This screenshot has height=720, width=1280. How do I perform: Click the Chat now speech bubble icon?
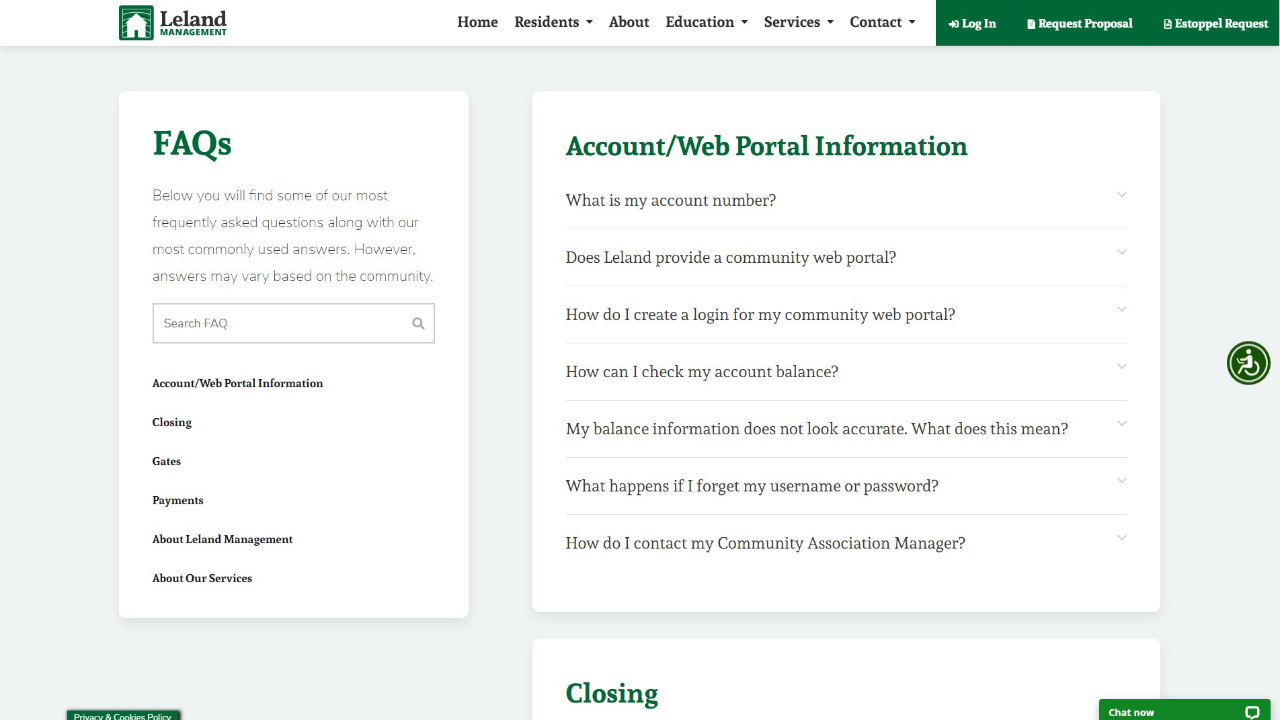[x=1251, y=712]
